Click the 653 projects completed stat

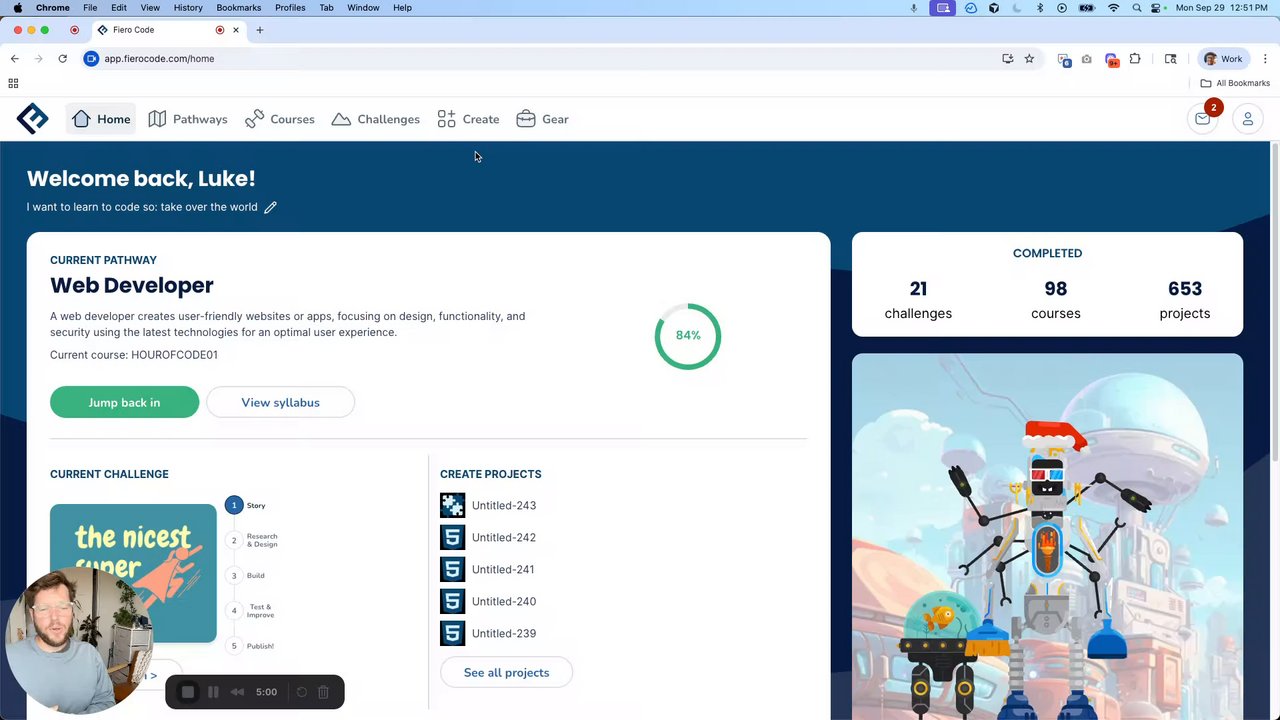click(x=1185, y=300)
